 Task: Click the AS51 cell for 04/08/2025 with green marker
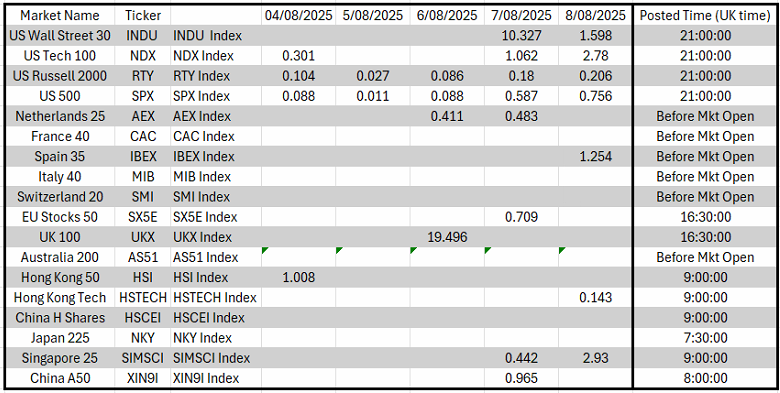pyautogui.click(x=298, y=257)
